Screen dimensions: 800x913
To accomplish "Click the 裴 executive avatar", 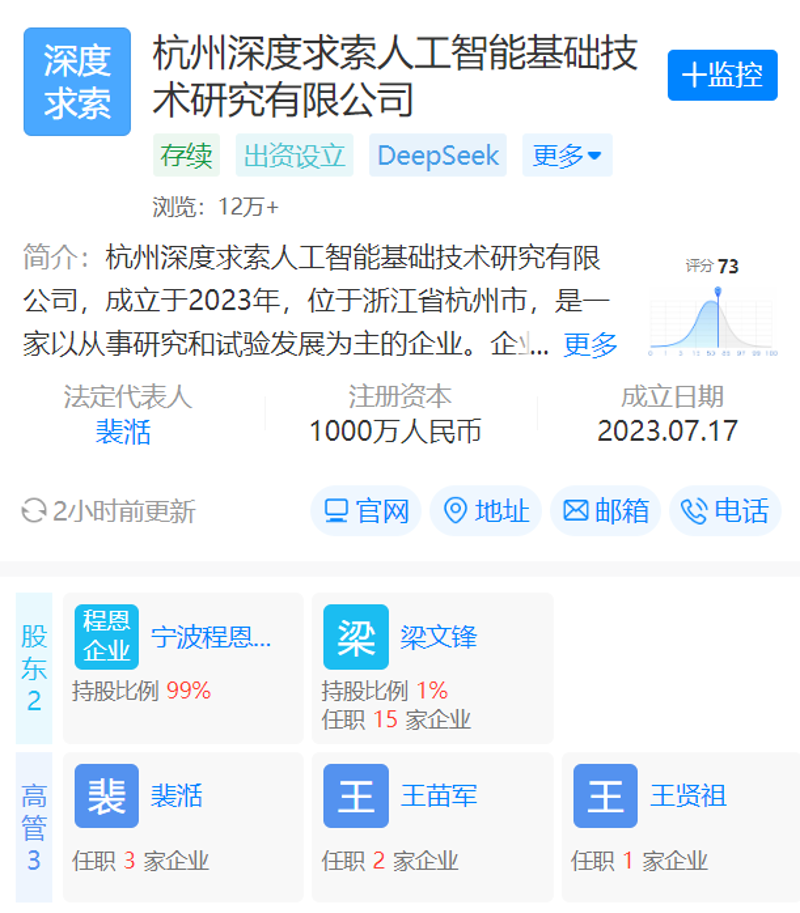I will [x=107, y=796].
